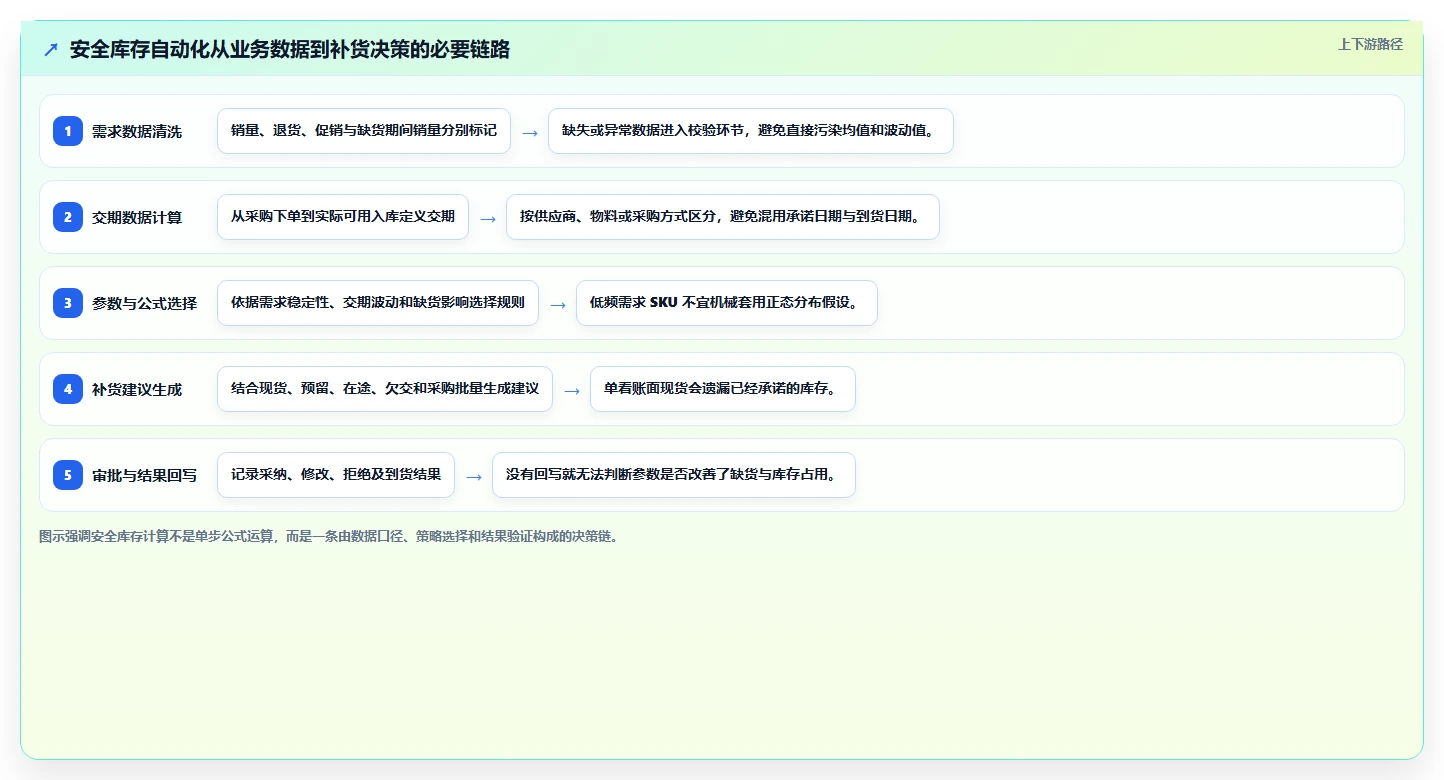Click the arrow icon beside the main title
1444x780 pixels.
pos(51,50)
